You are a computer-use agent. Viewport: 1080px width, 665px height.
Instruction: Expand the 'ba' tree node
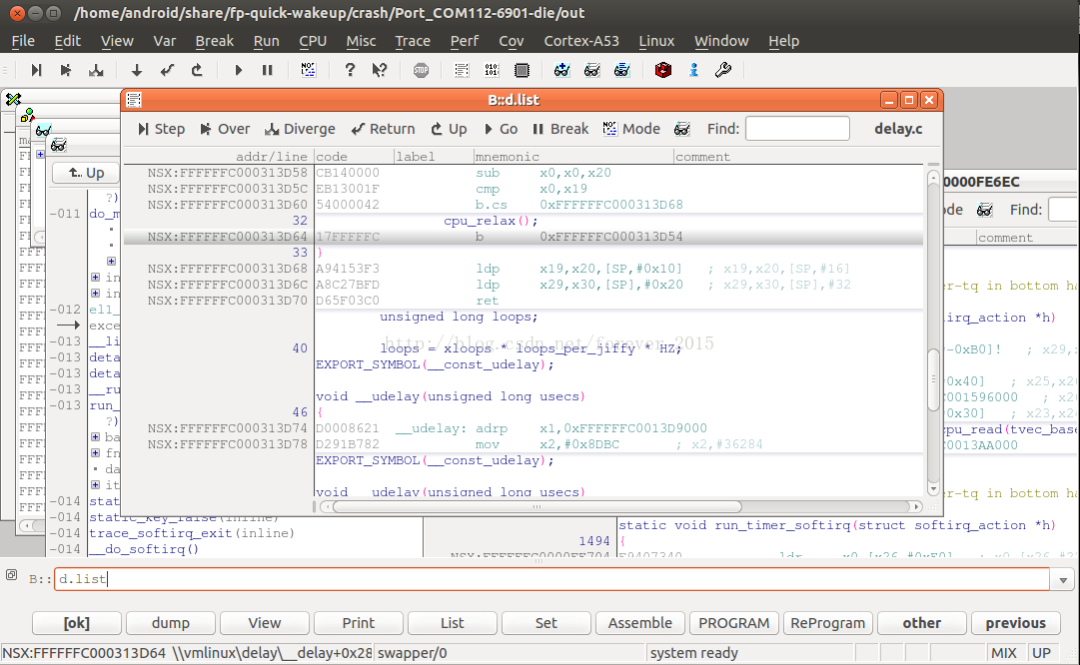pos(95,437)
